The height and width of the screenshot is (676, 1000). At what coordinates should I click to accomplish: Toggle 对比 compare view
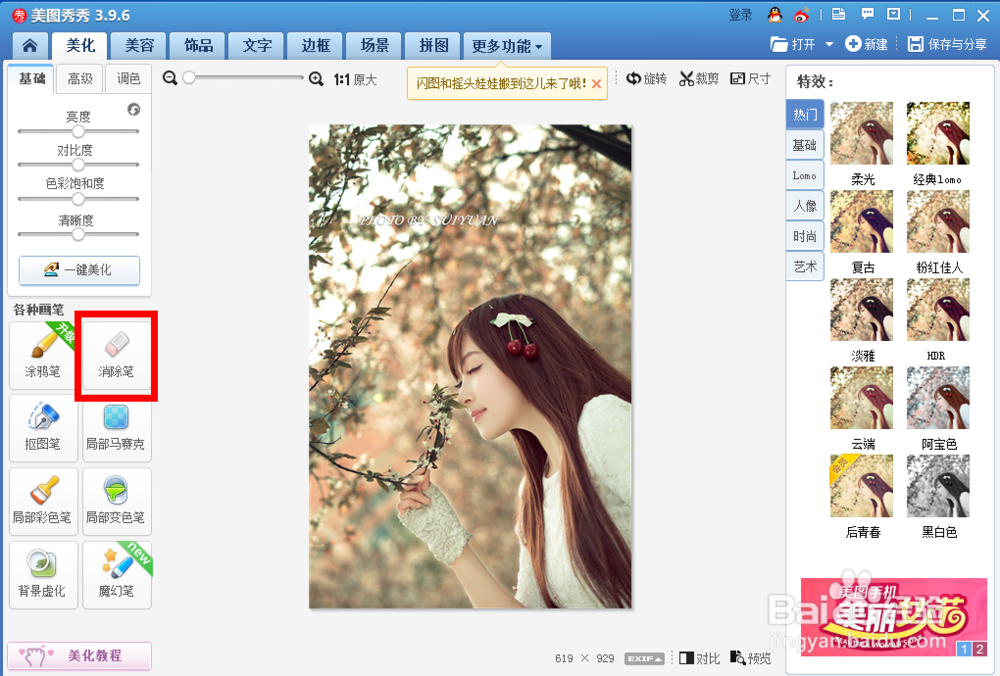click(x=699, y=658)
